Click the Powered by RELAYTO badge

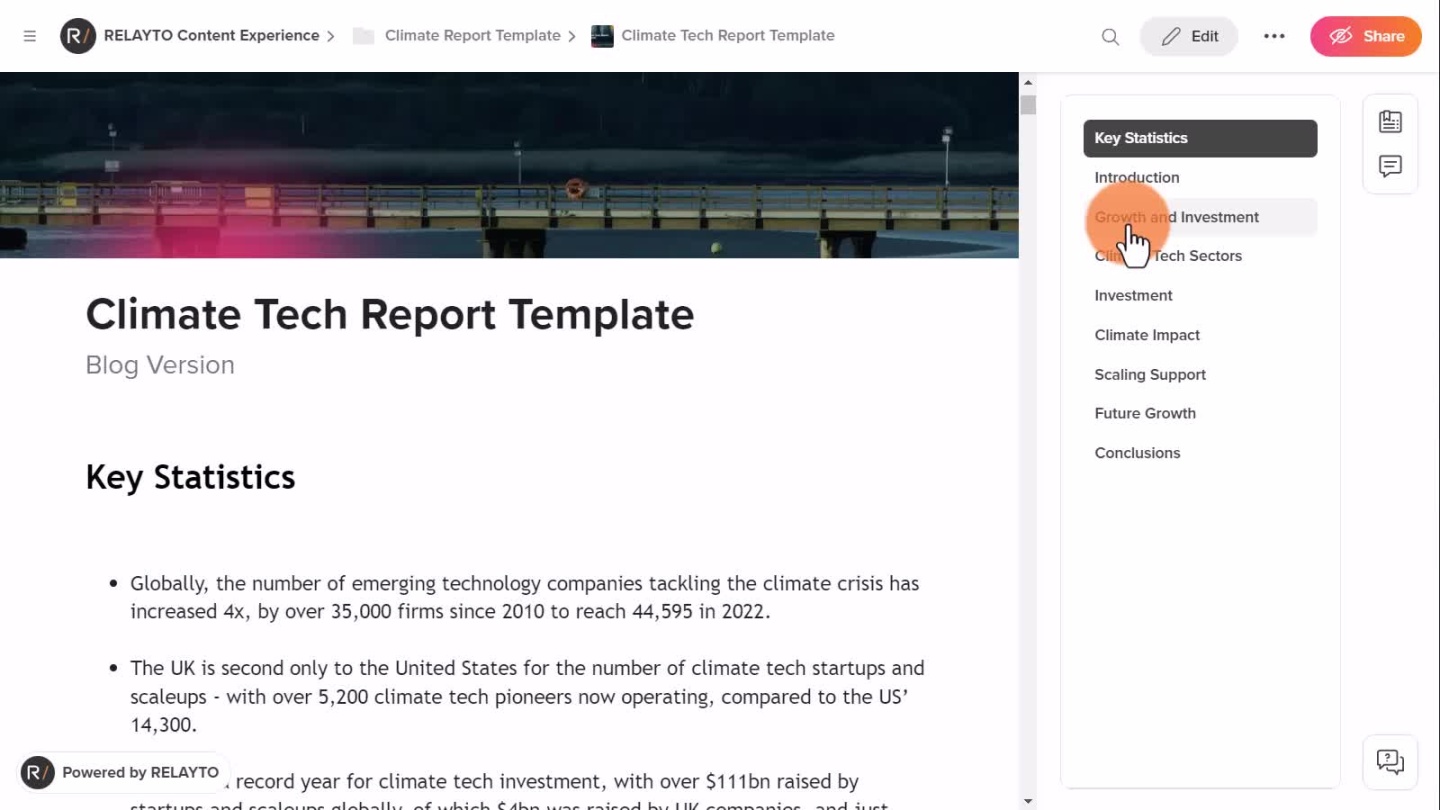coord(122,772)
